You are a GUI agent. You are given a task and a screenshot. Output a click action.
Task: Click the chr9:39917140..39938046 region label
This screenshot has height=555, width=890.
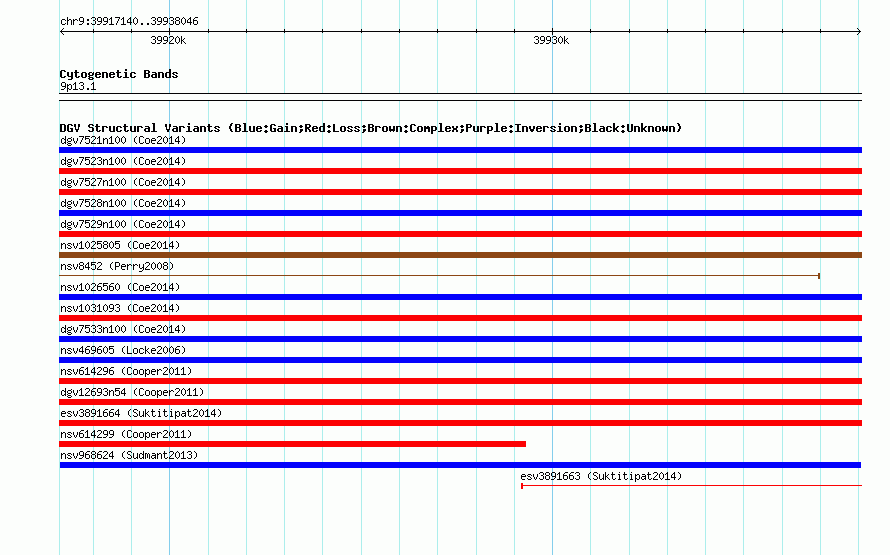tap(129, 21)
